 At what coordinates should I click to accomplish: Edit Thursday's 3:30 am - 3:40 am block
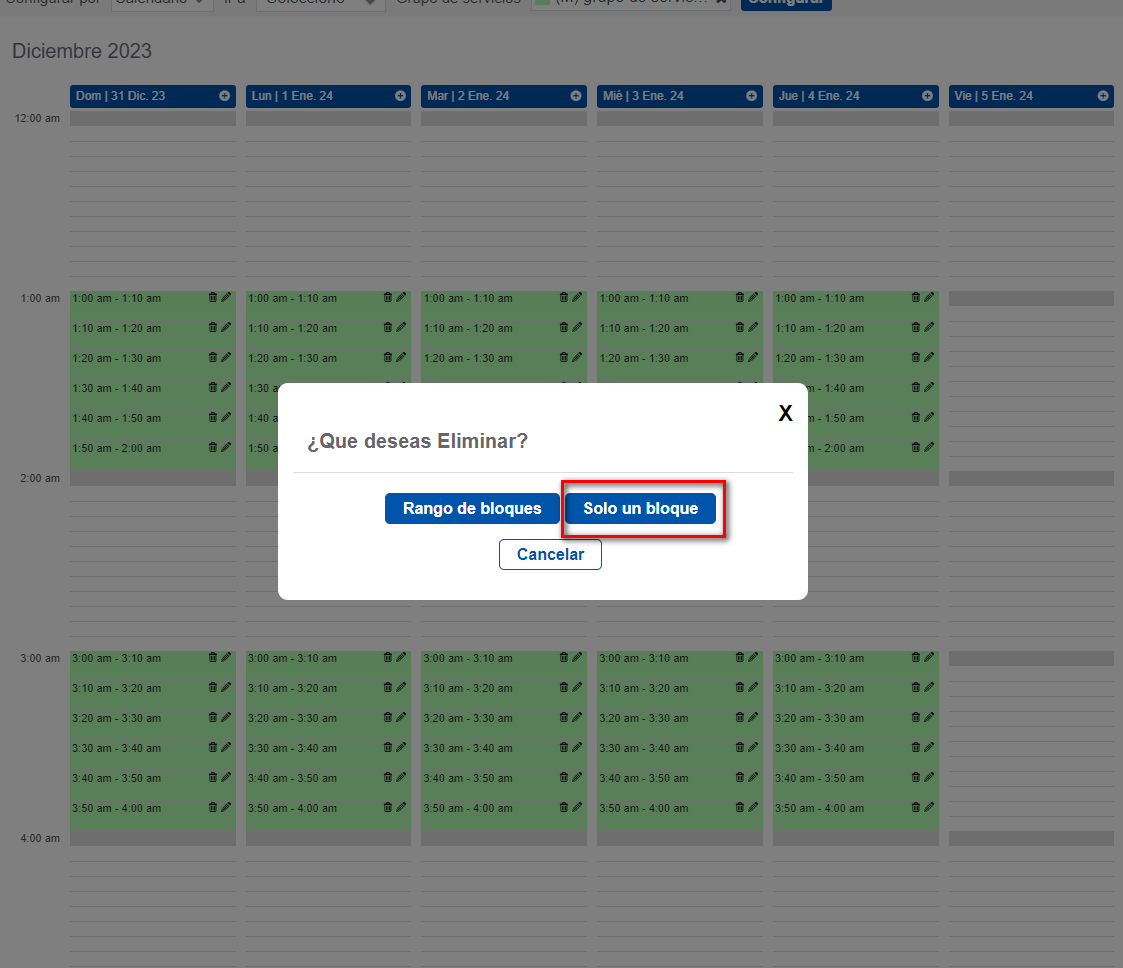[929, 747]
